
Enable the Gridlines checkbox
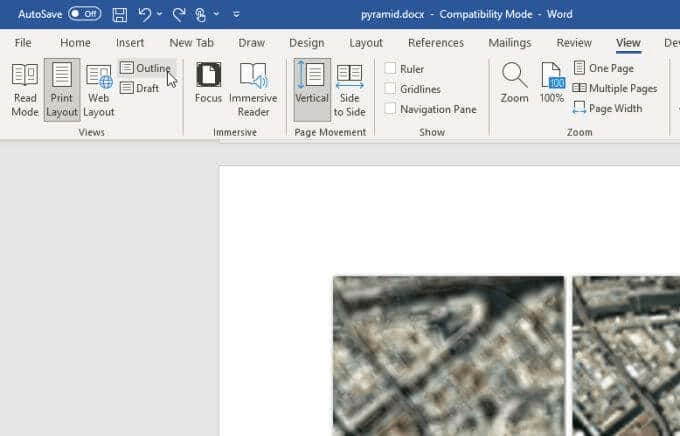(x=391, y=89)
